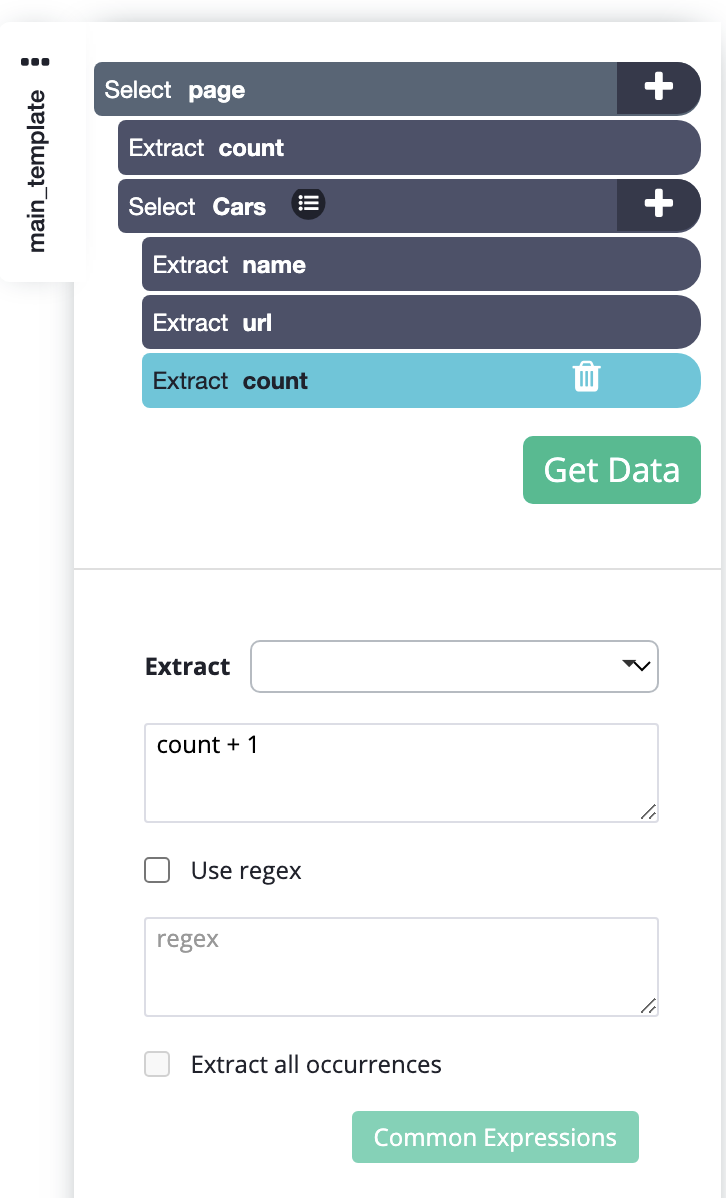Viewport: 726px width, 1198px height.
Task: Click the list icon next to Cars
Action: coord(308,204)
